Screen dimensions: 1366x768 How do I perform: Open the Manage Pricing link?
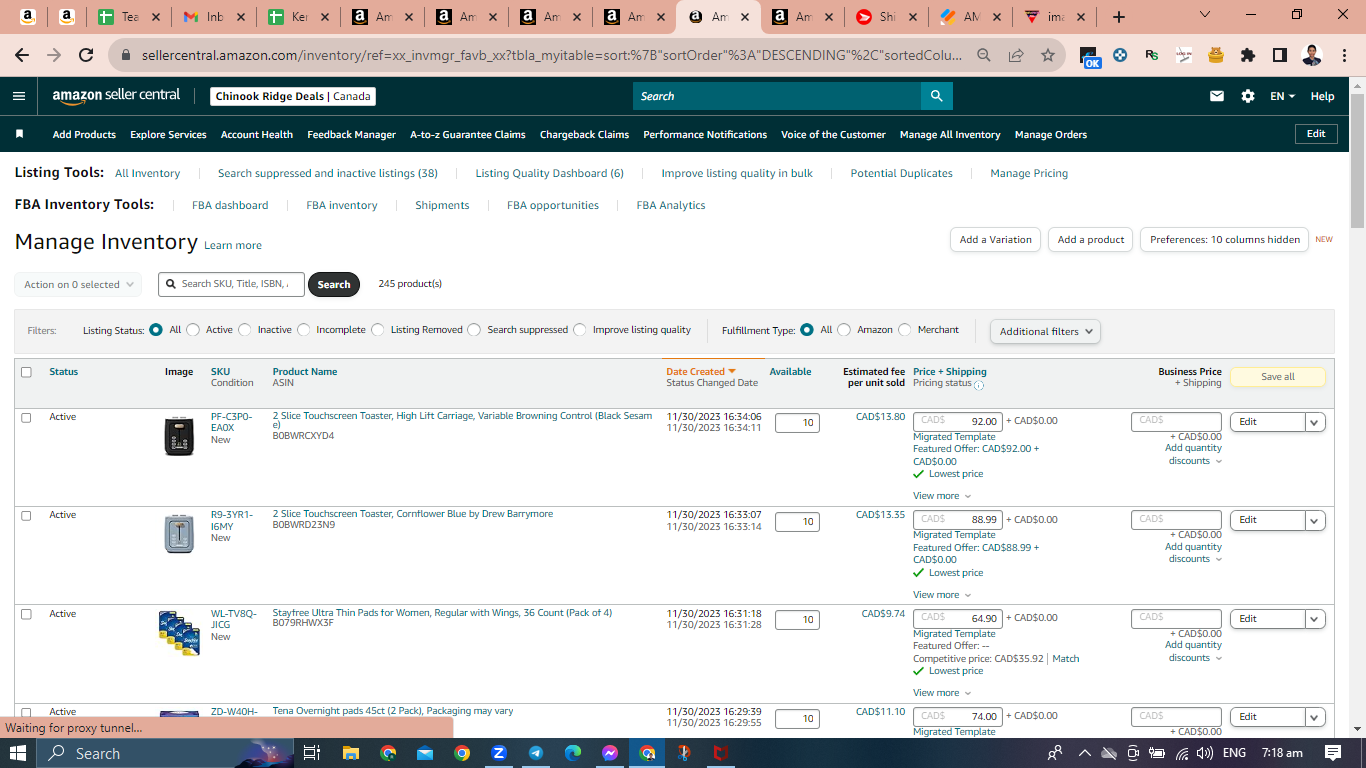point(1029,173)
